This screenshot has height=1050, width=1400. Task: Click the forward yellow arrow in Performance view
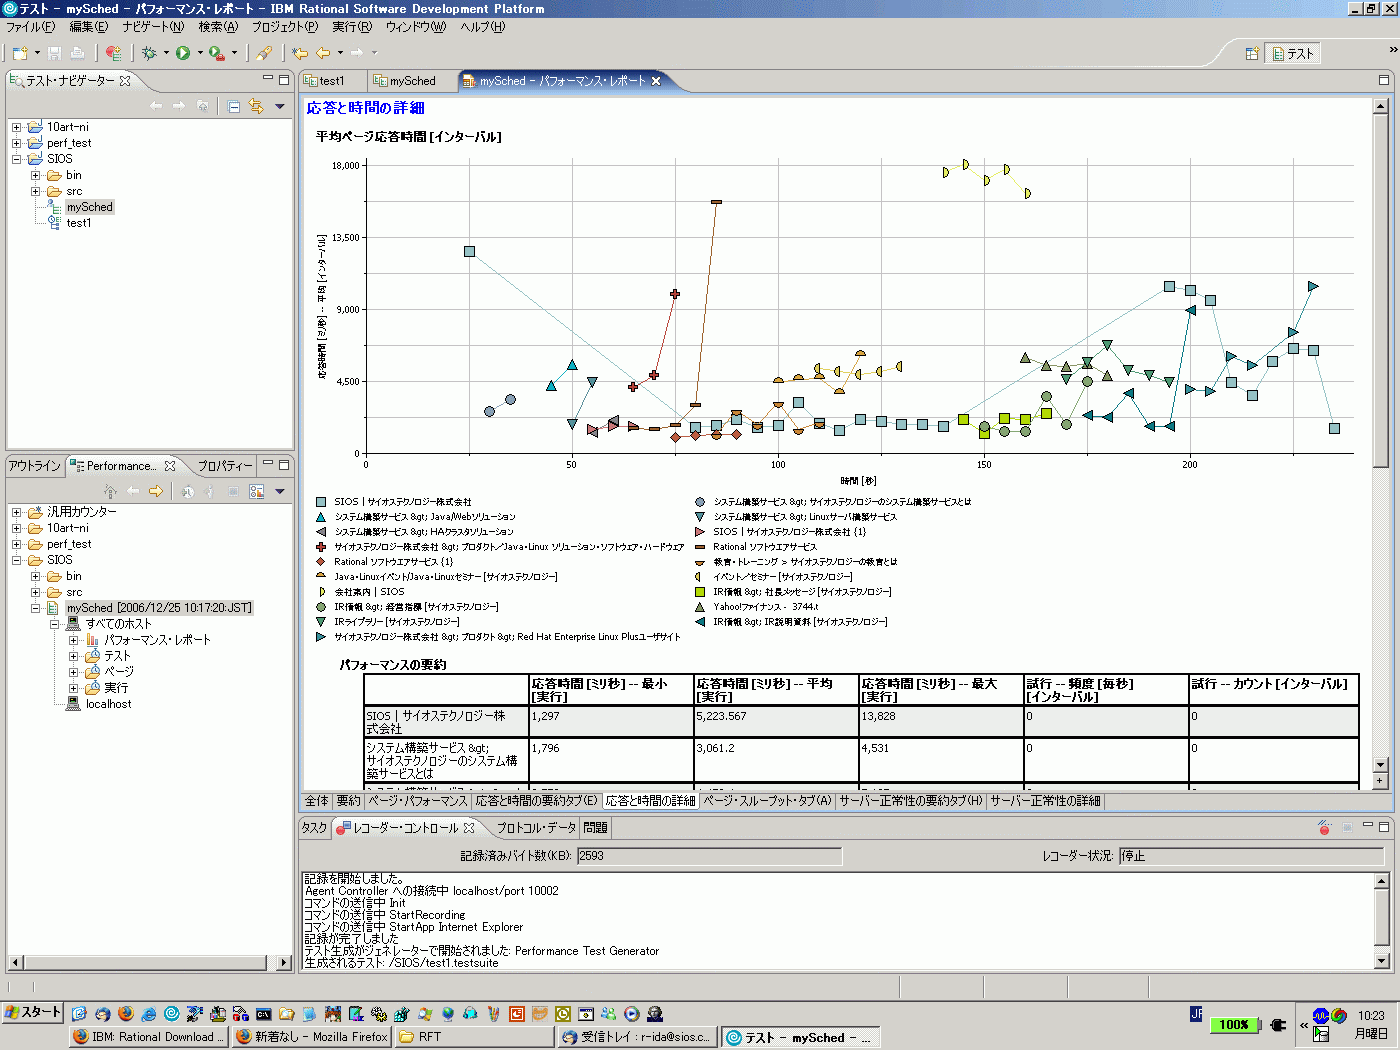(x=156, y=491)
